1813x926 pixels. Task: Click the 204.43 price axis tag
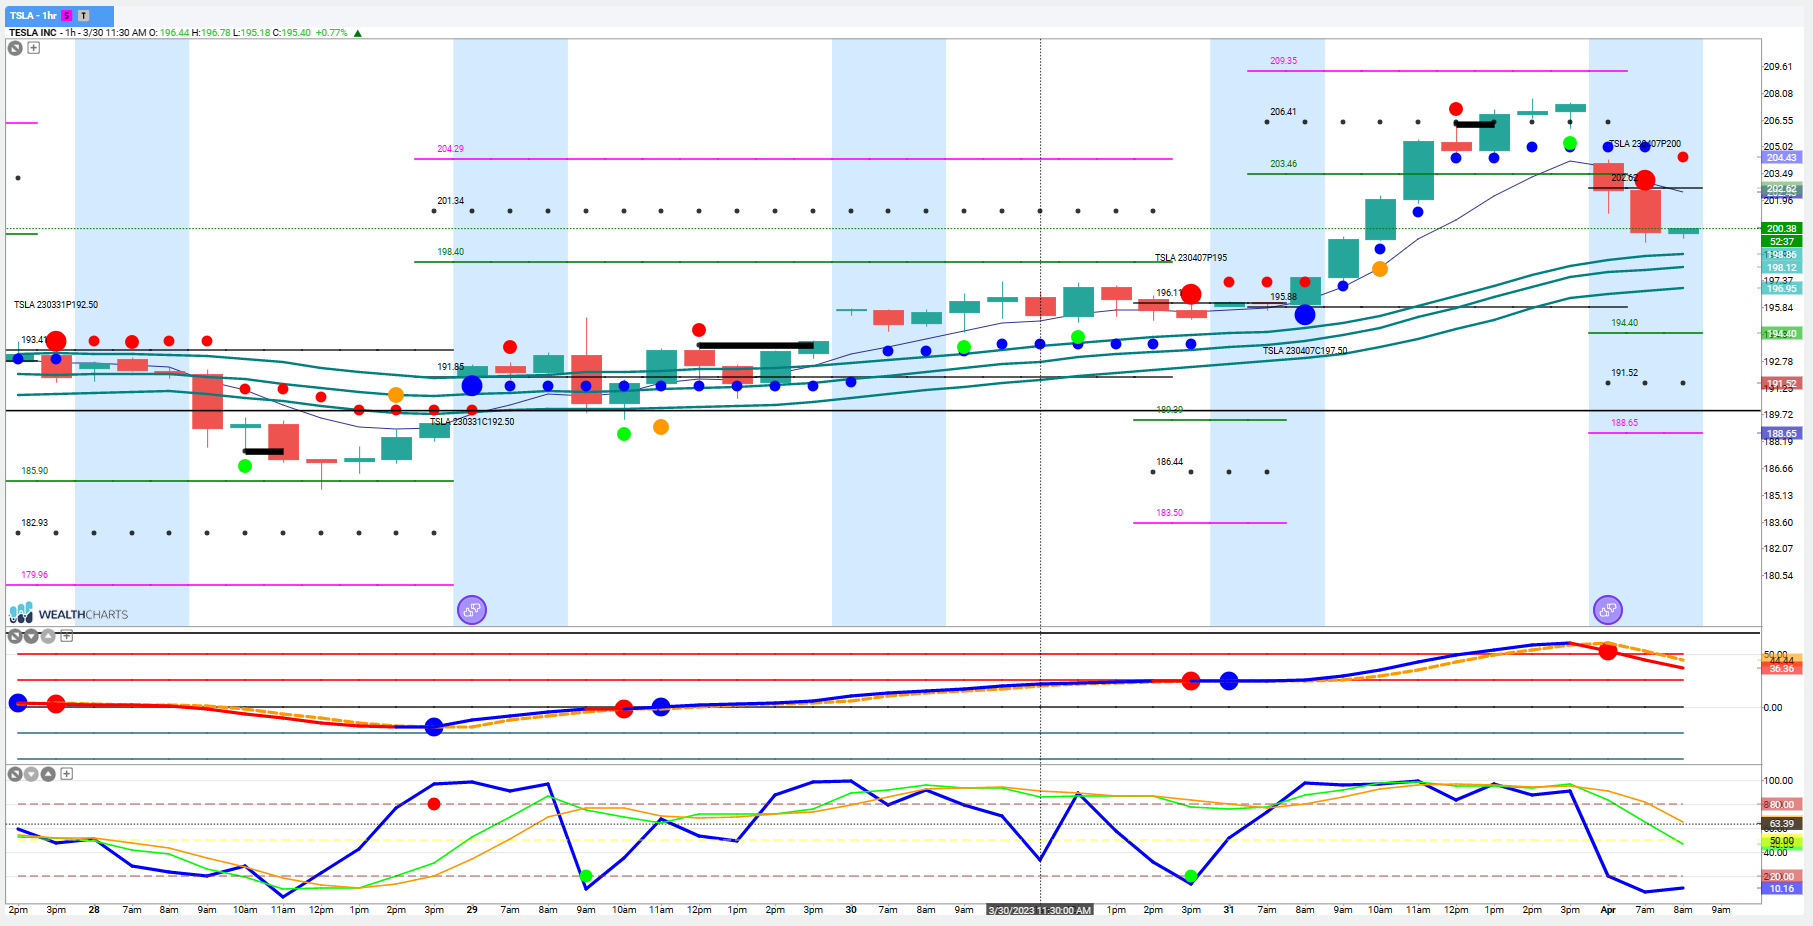pyautogui.click(x=1782, y=158)
